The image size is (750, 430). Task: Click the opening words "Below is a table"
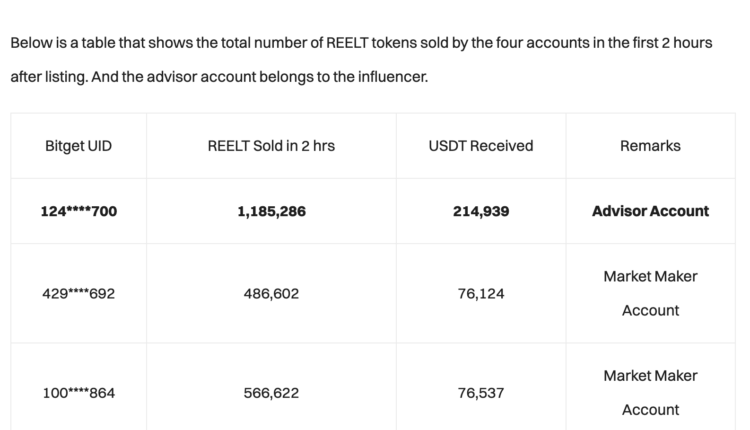point(58,45)
